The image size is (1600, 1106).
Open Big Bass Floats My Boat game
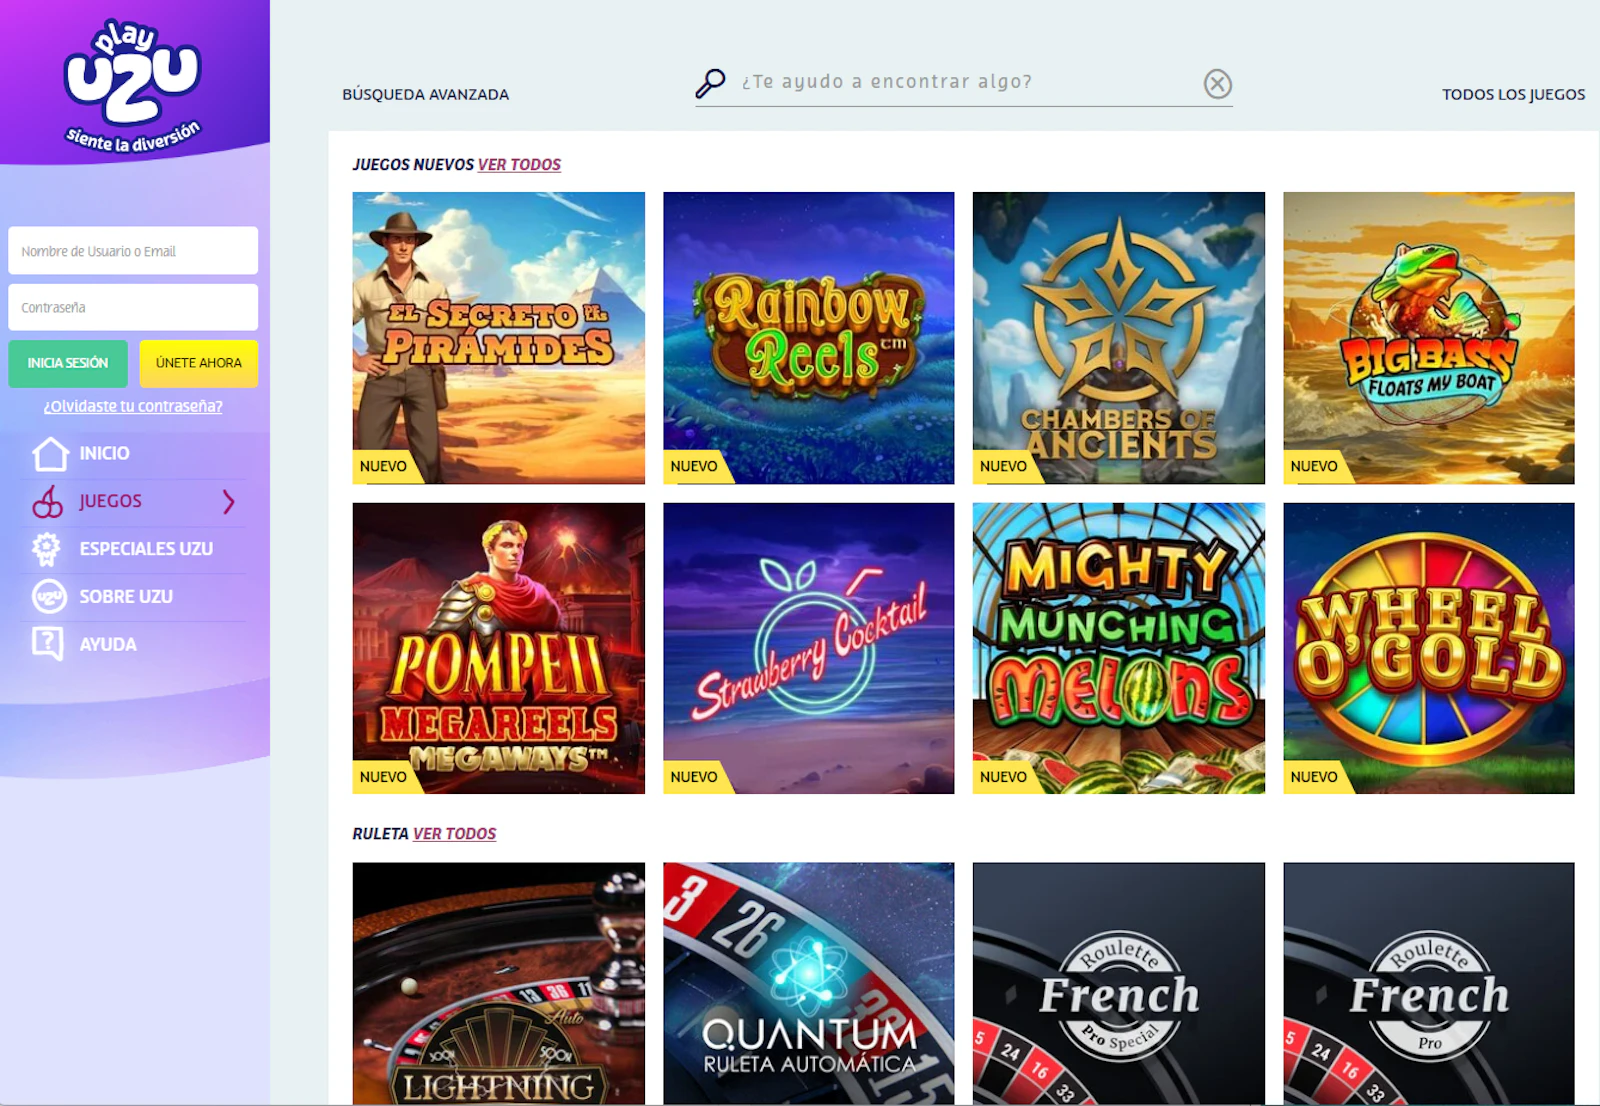pyautogui.click(x=1429, y=338)
